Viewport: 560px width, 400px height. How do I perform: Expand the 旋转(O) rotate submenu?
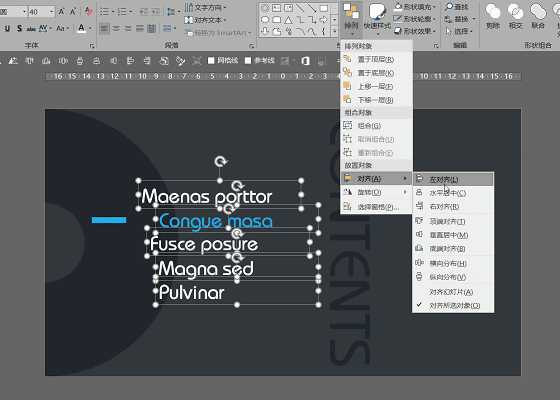point(376,192)
